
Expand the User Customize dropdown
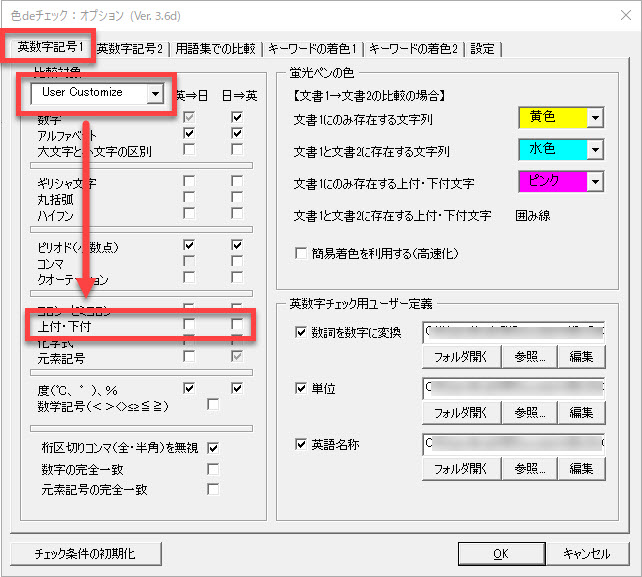[154, 93]
